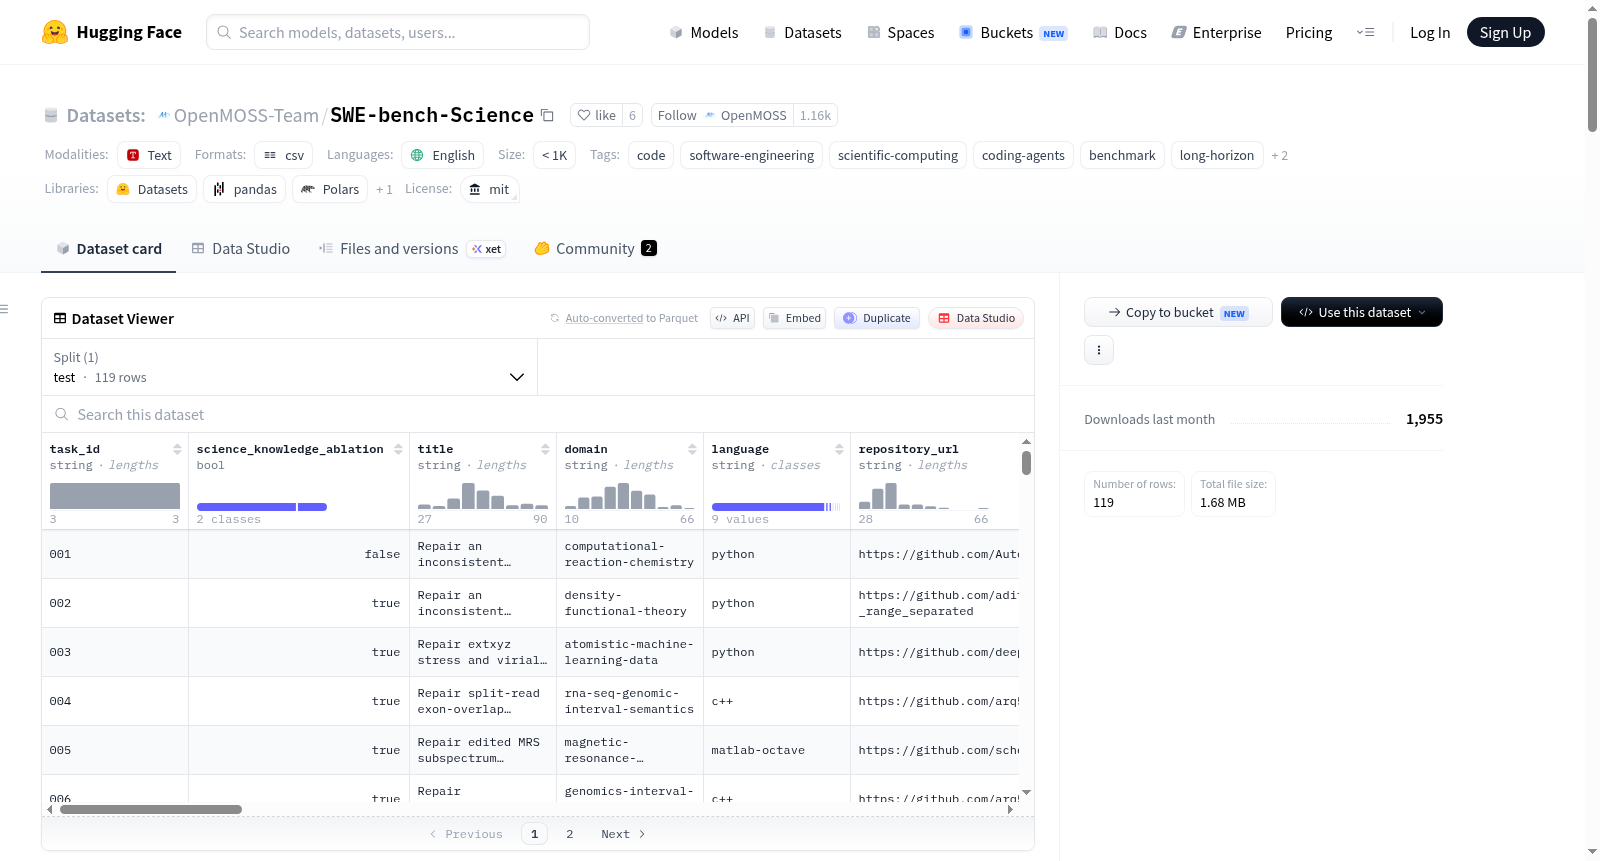Go to the OpenMOSS-Team page

pos(246,116)
